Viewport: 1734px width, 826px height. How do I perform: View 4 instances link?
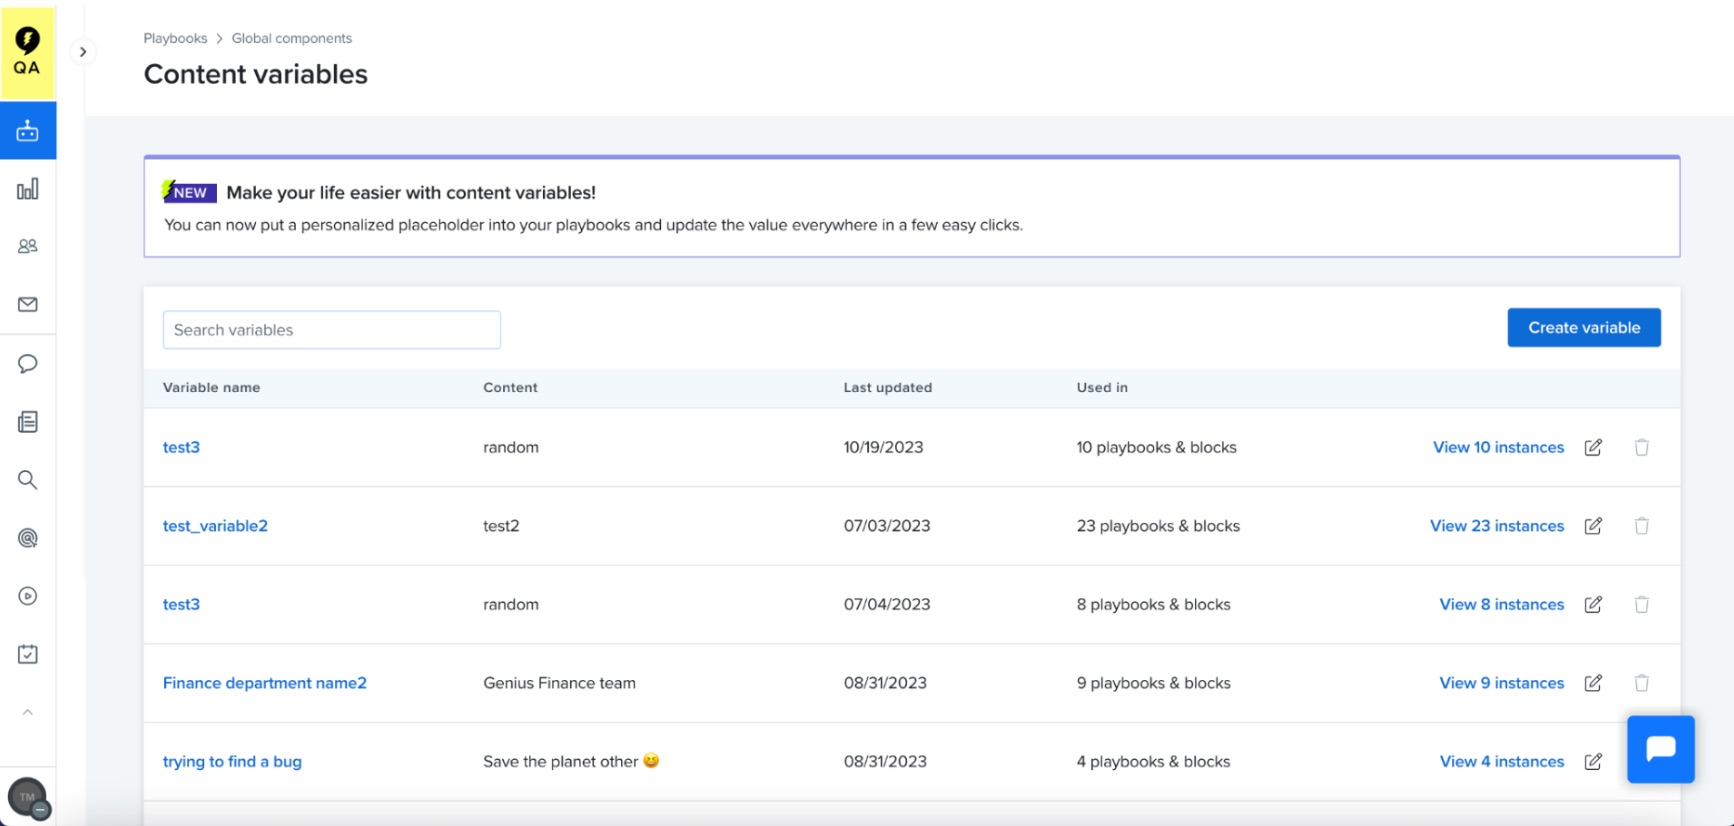(1502, 762)
